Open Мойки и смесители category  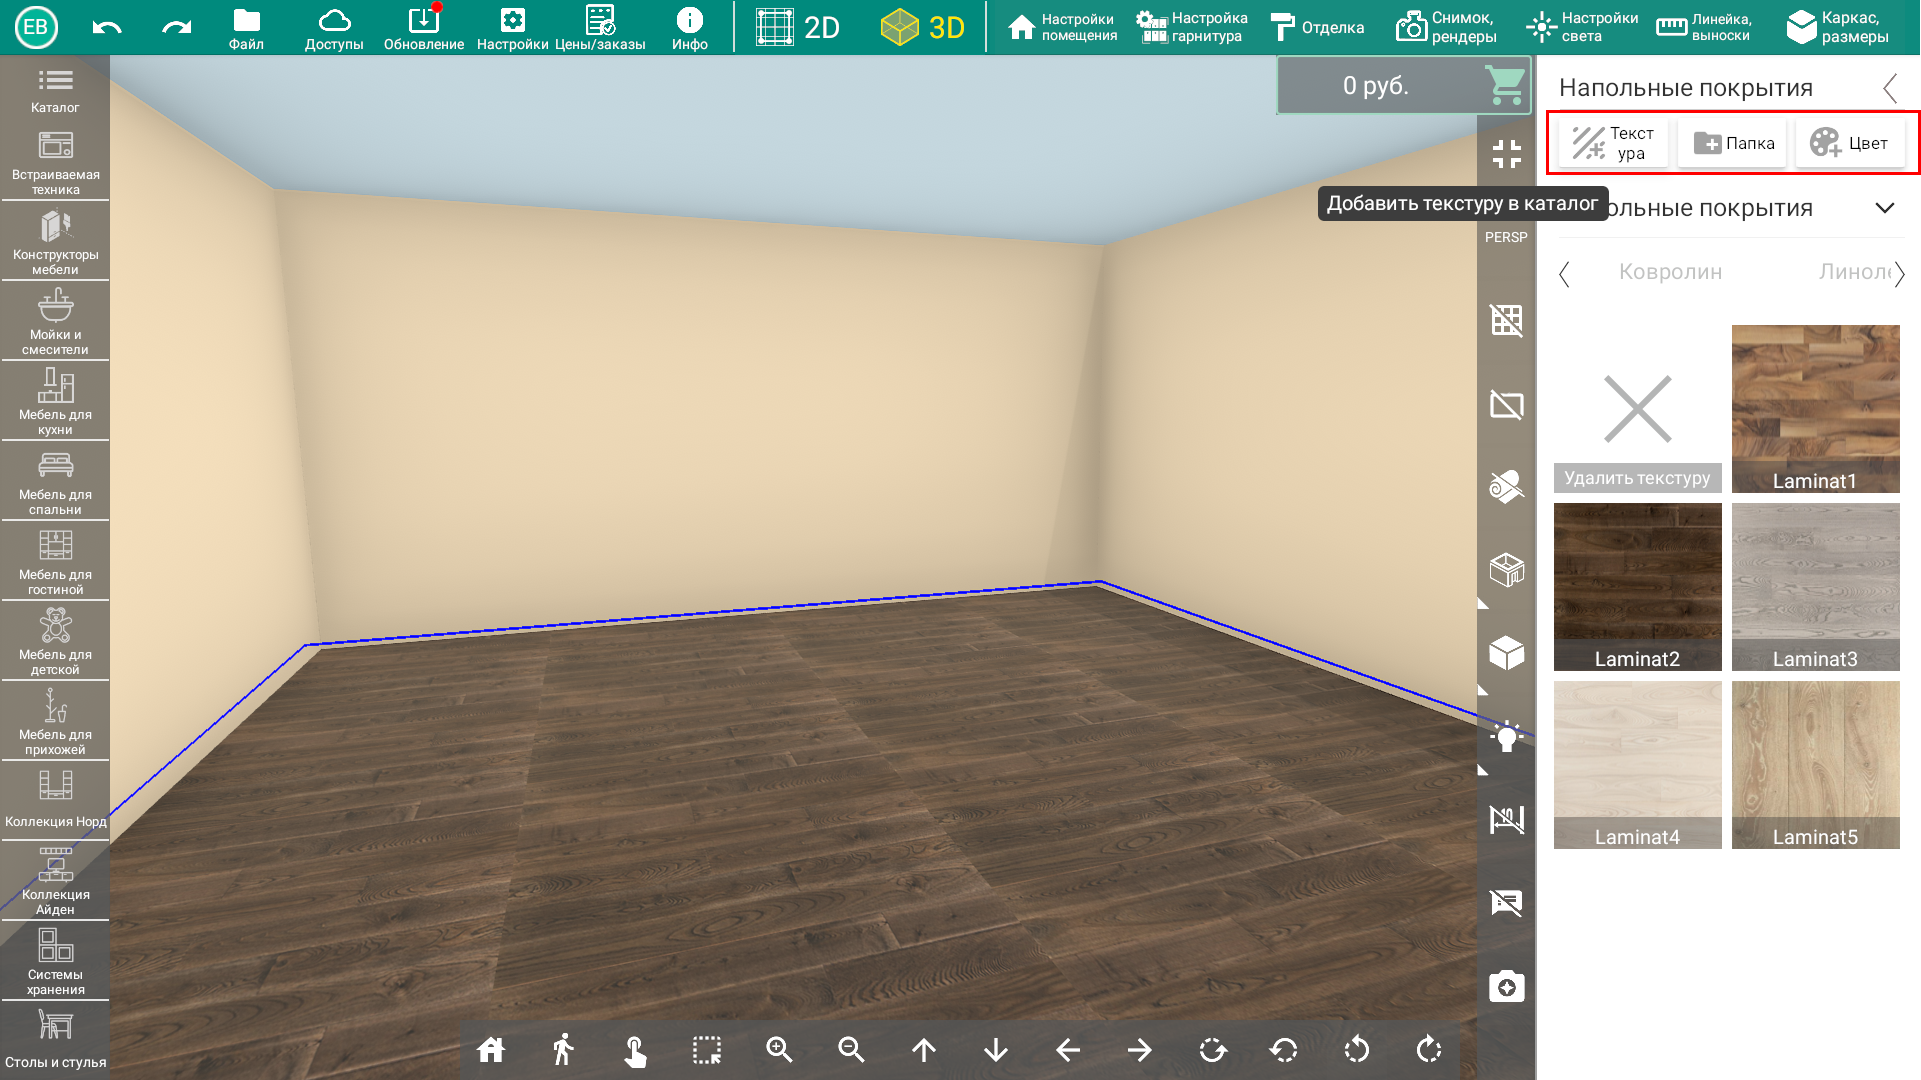[x=55, y=322]
